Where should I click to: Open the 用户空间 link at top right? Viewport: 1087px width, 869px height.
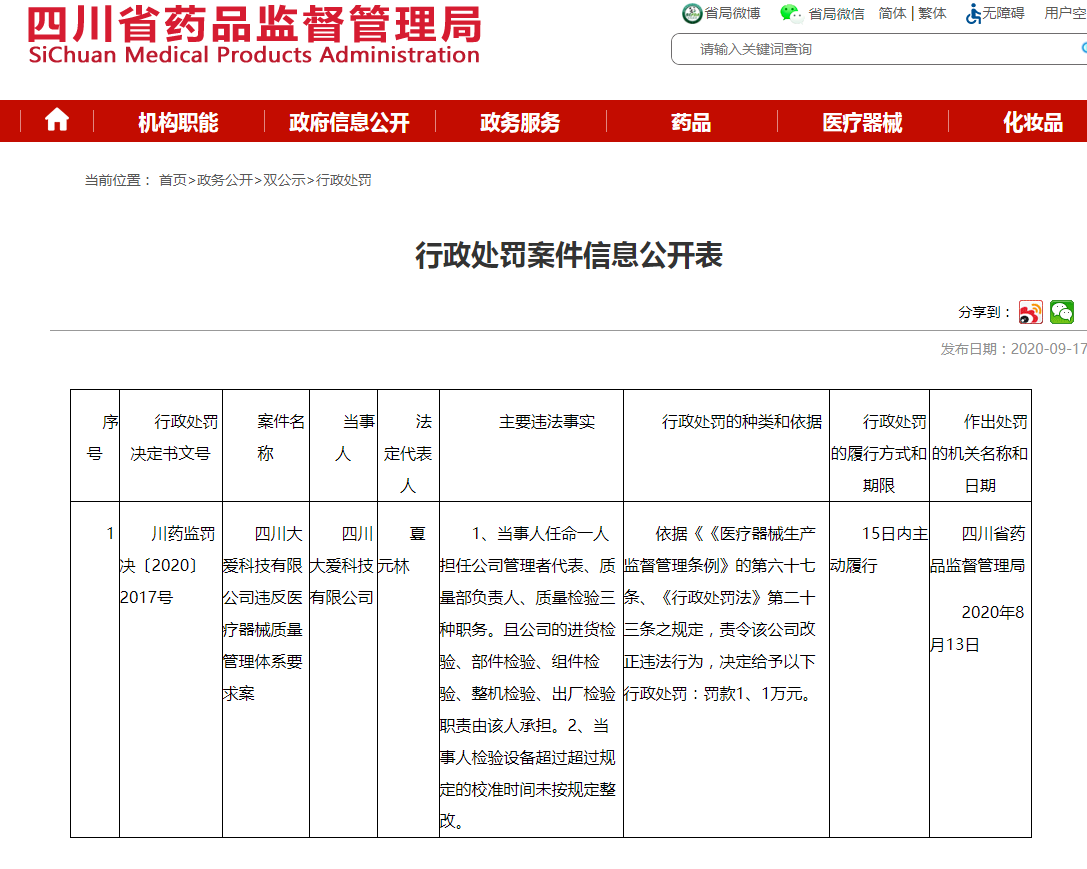click(x=1066, y=13)
